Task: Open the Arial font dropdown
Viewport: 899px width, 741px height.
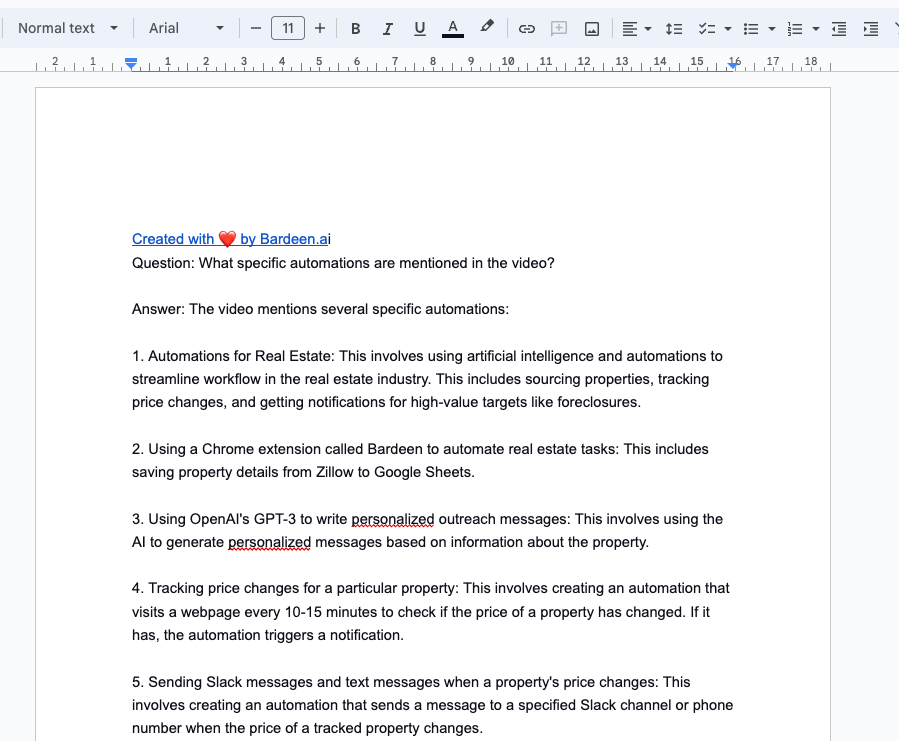Action: click(186, 28)
